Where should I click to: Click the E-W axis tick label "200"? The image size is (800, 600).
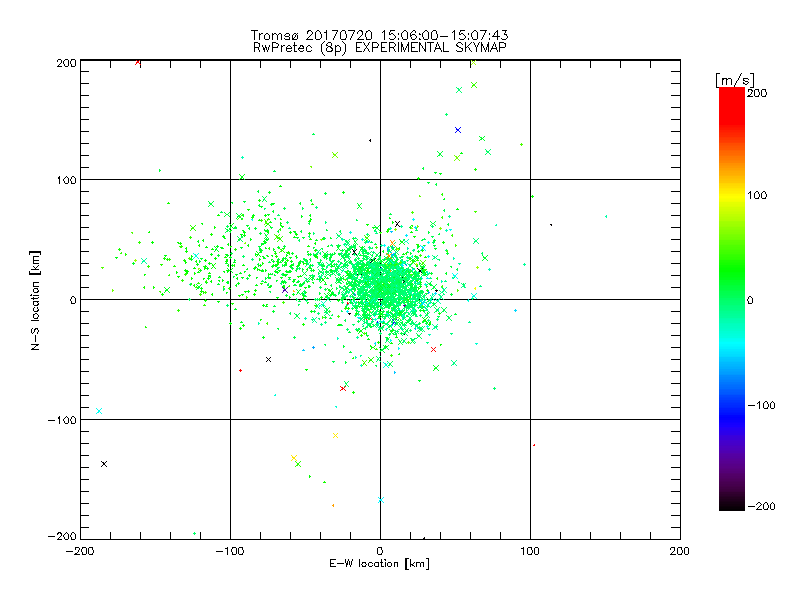tap(680, 551)
